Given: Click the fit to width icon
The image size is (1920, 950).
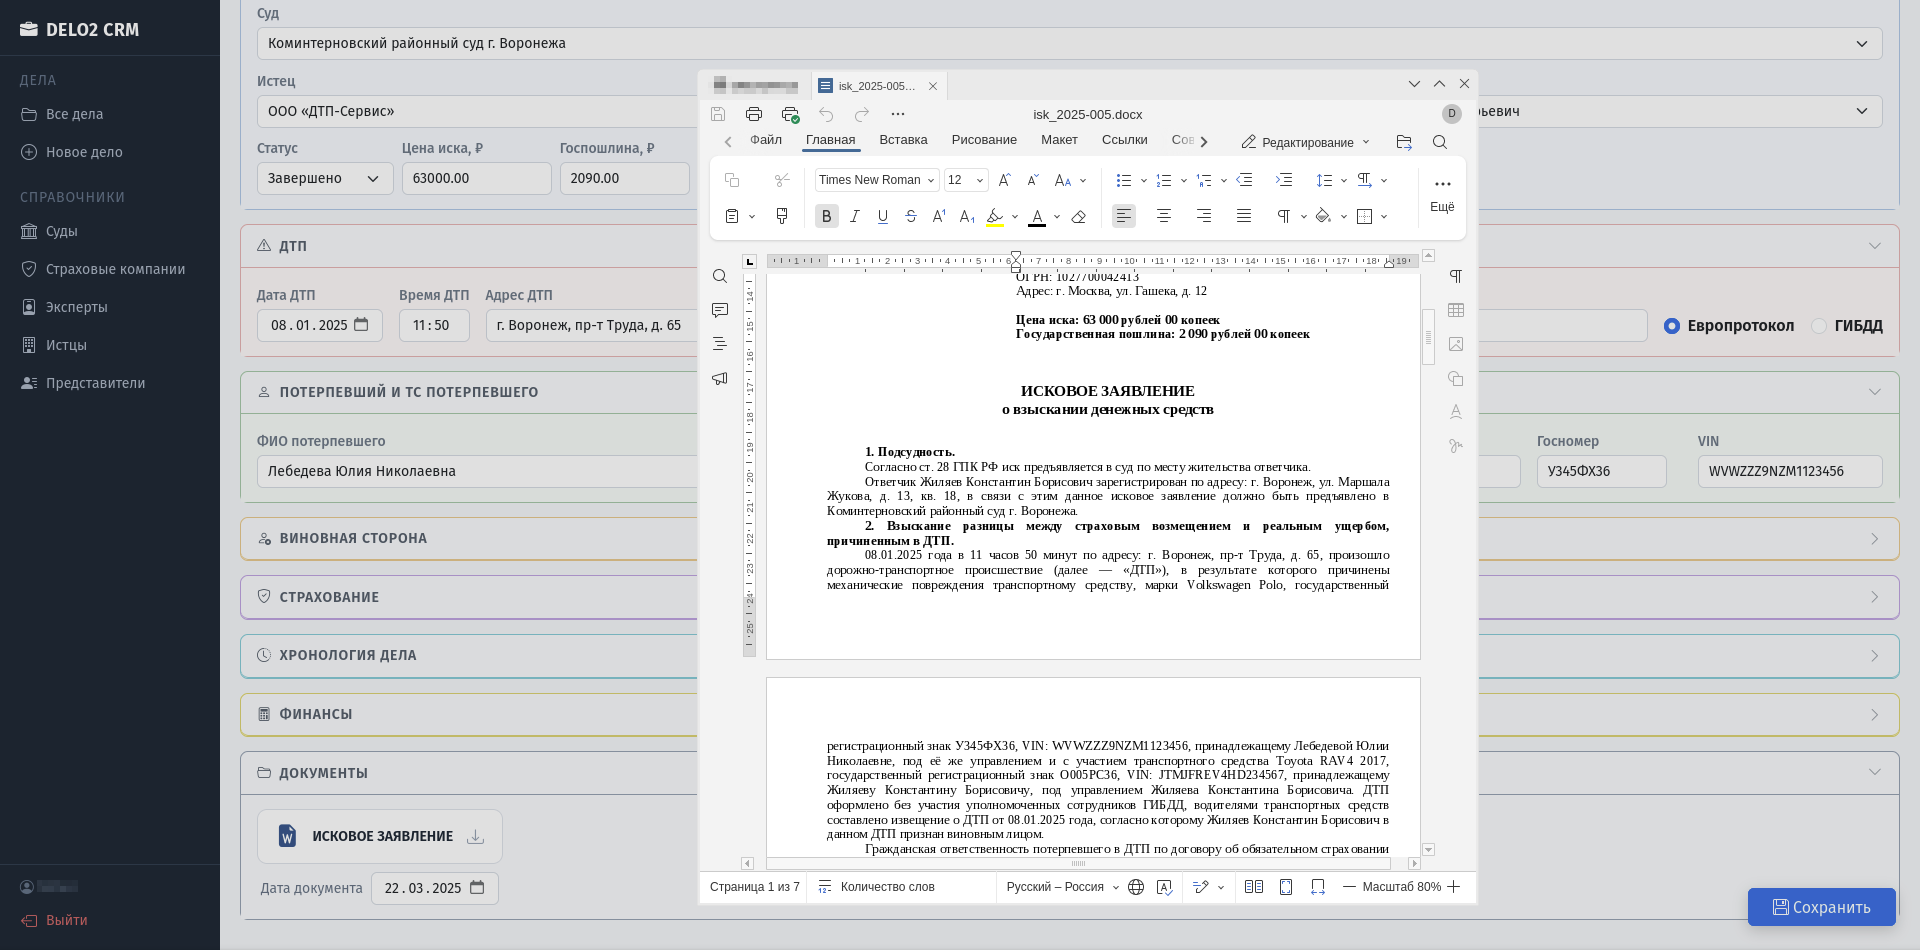Looking at the screenshot, I should pyautogui.click(x=1318, y=887).
